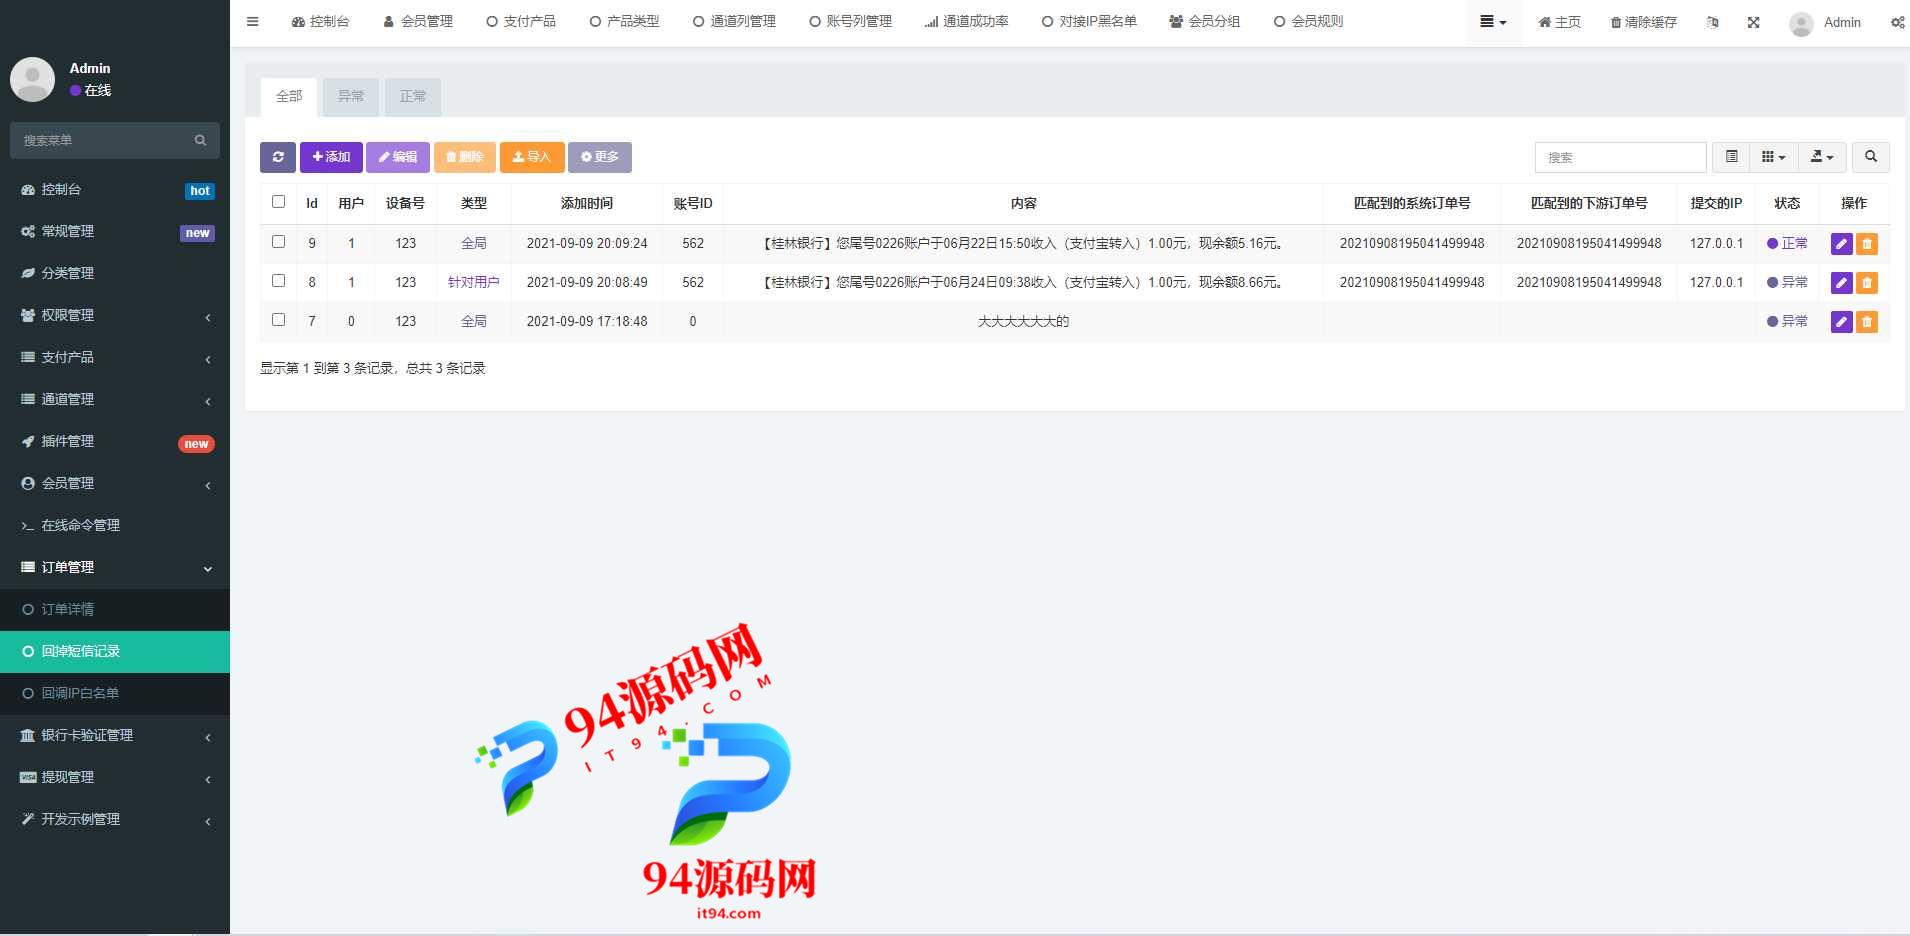
Task: Open 会员规则 in the top navigation
Action: 1308,21
